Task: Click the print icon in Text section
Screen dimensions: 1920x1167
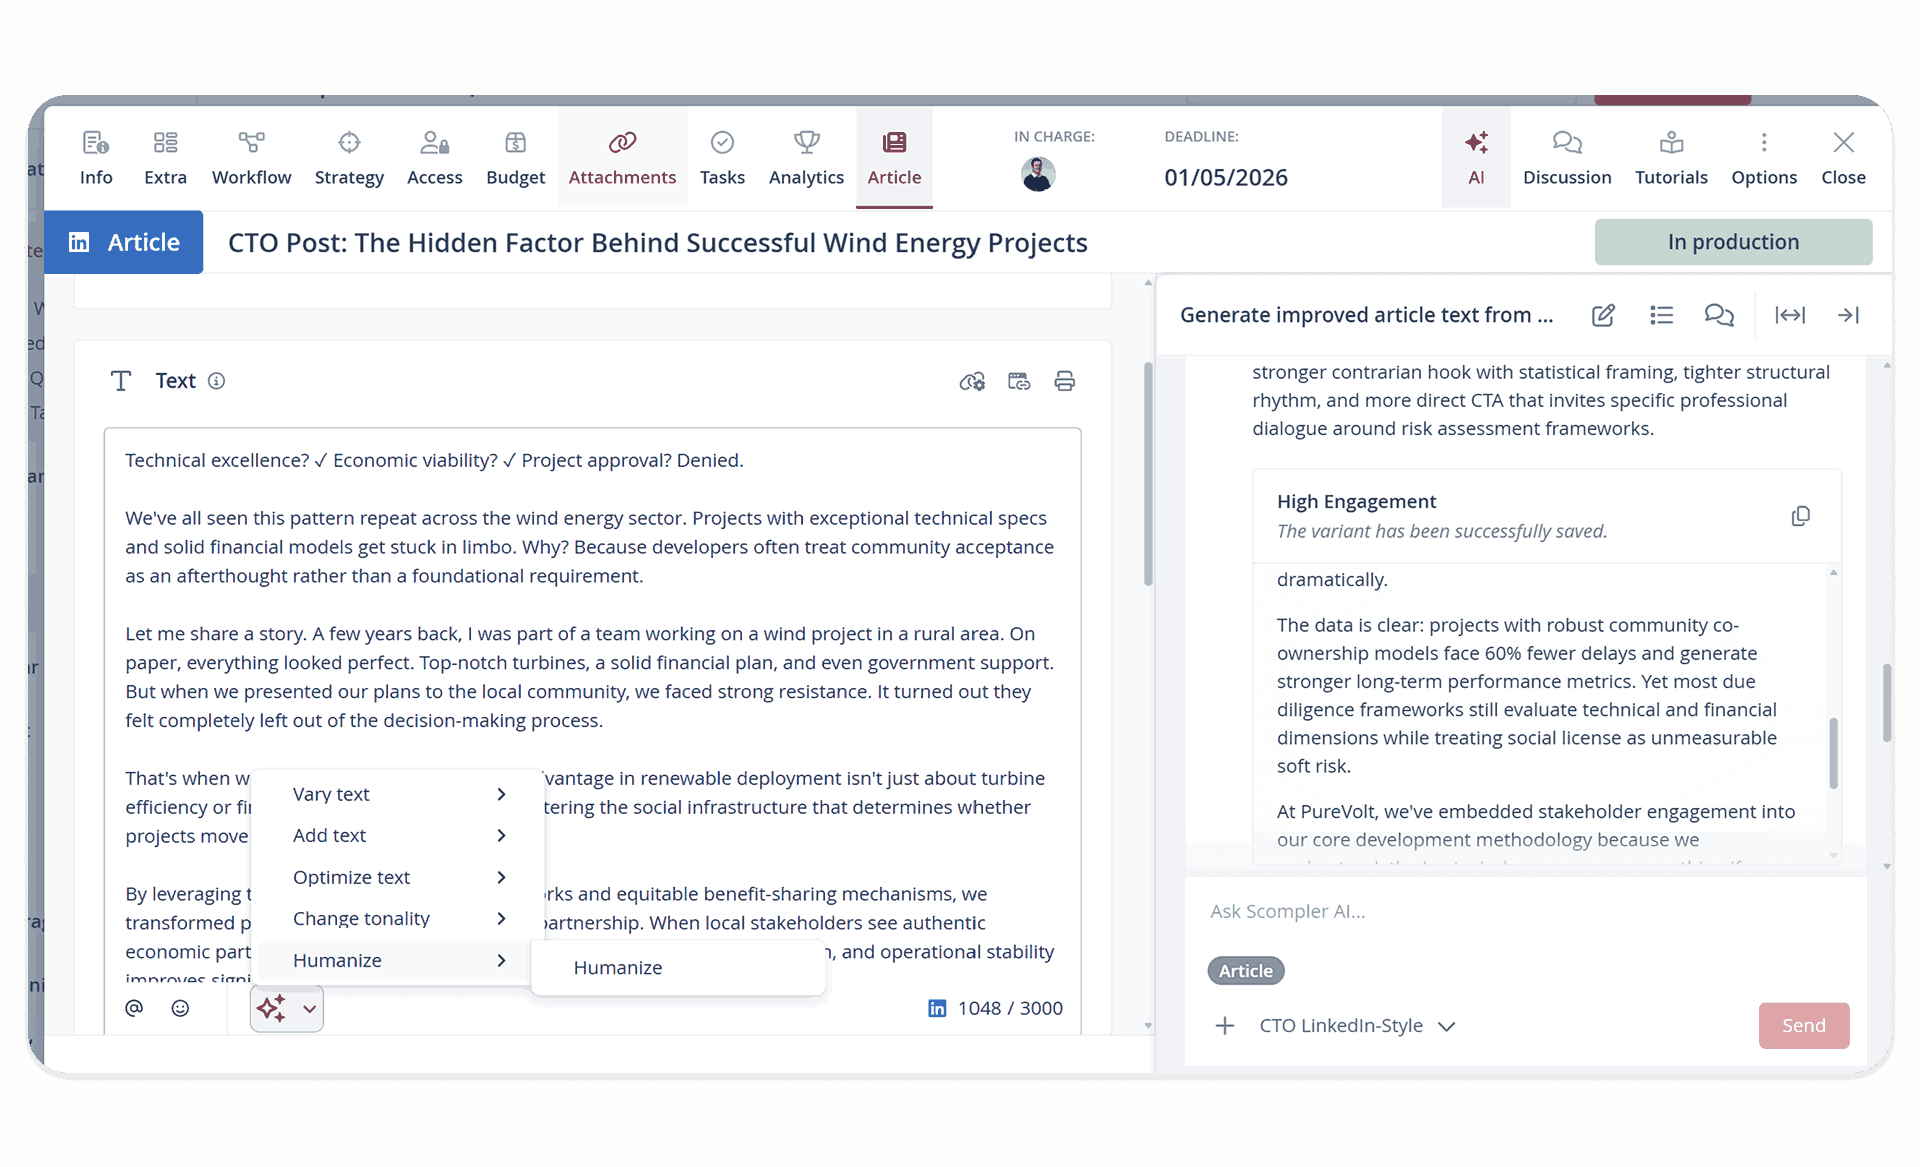Action: [1064, 381]
